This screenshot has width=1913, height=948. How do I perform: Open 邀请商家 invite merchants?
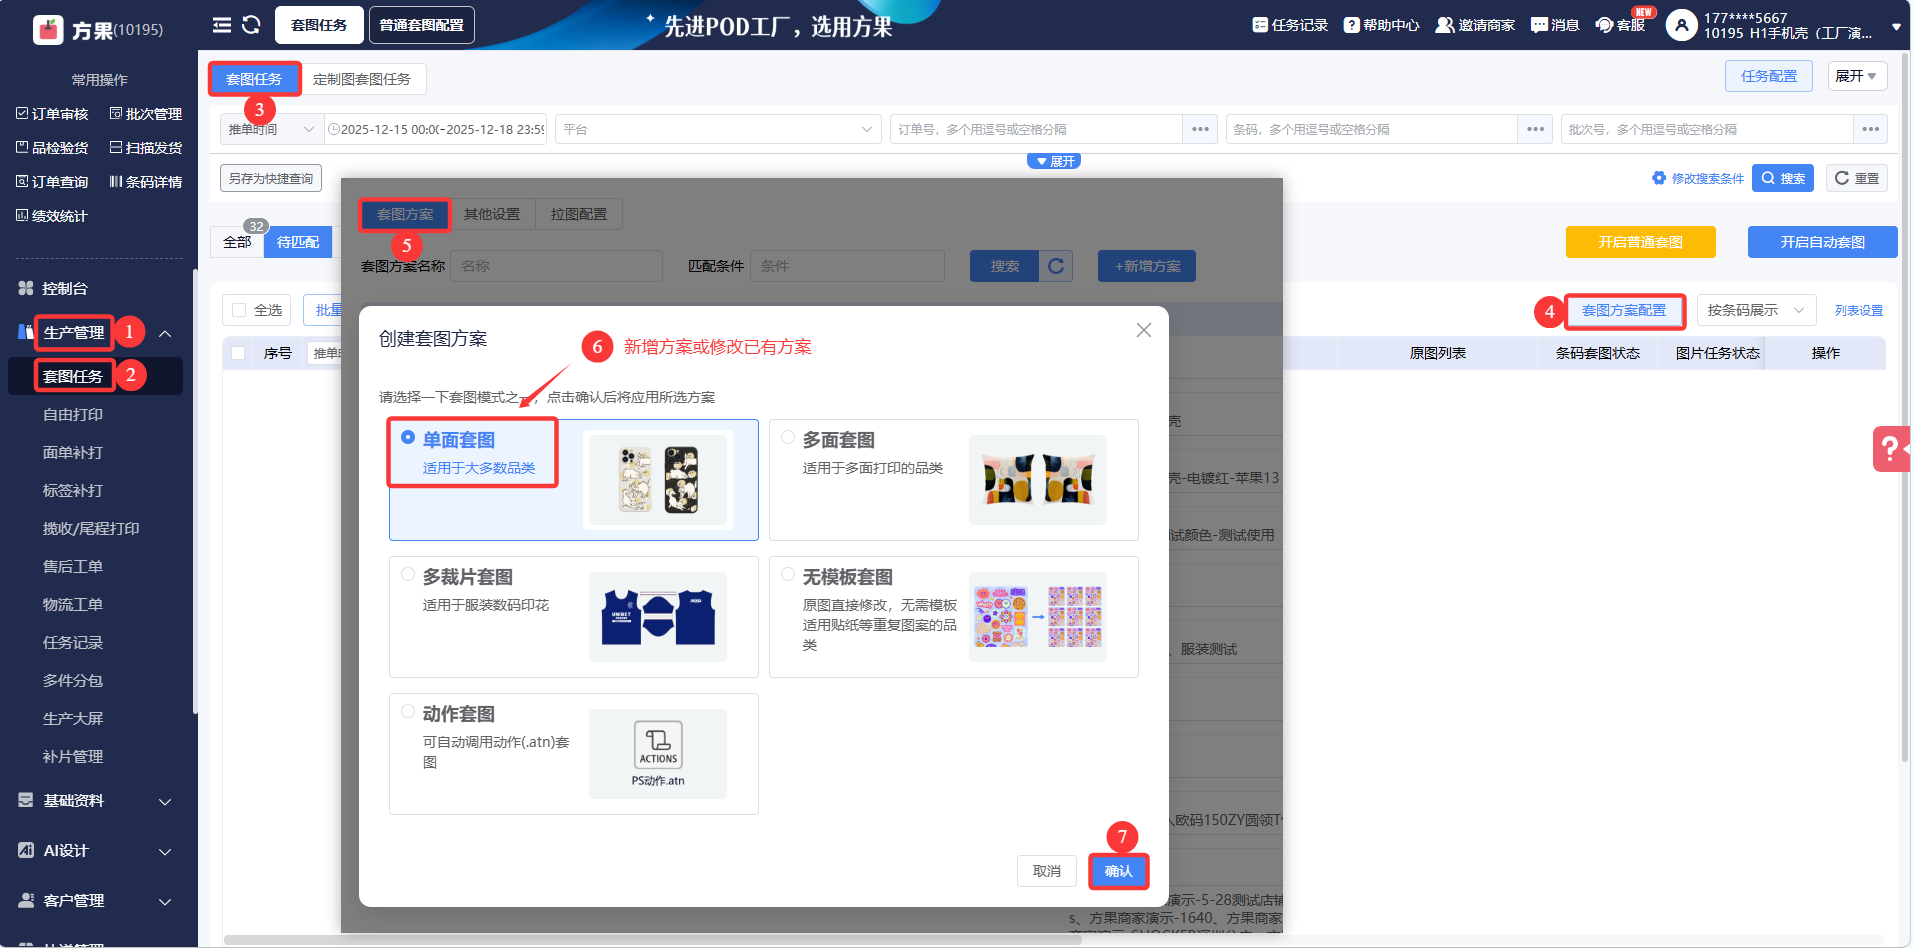1475,25
